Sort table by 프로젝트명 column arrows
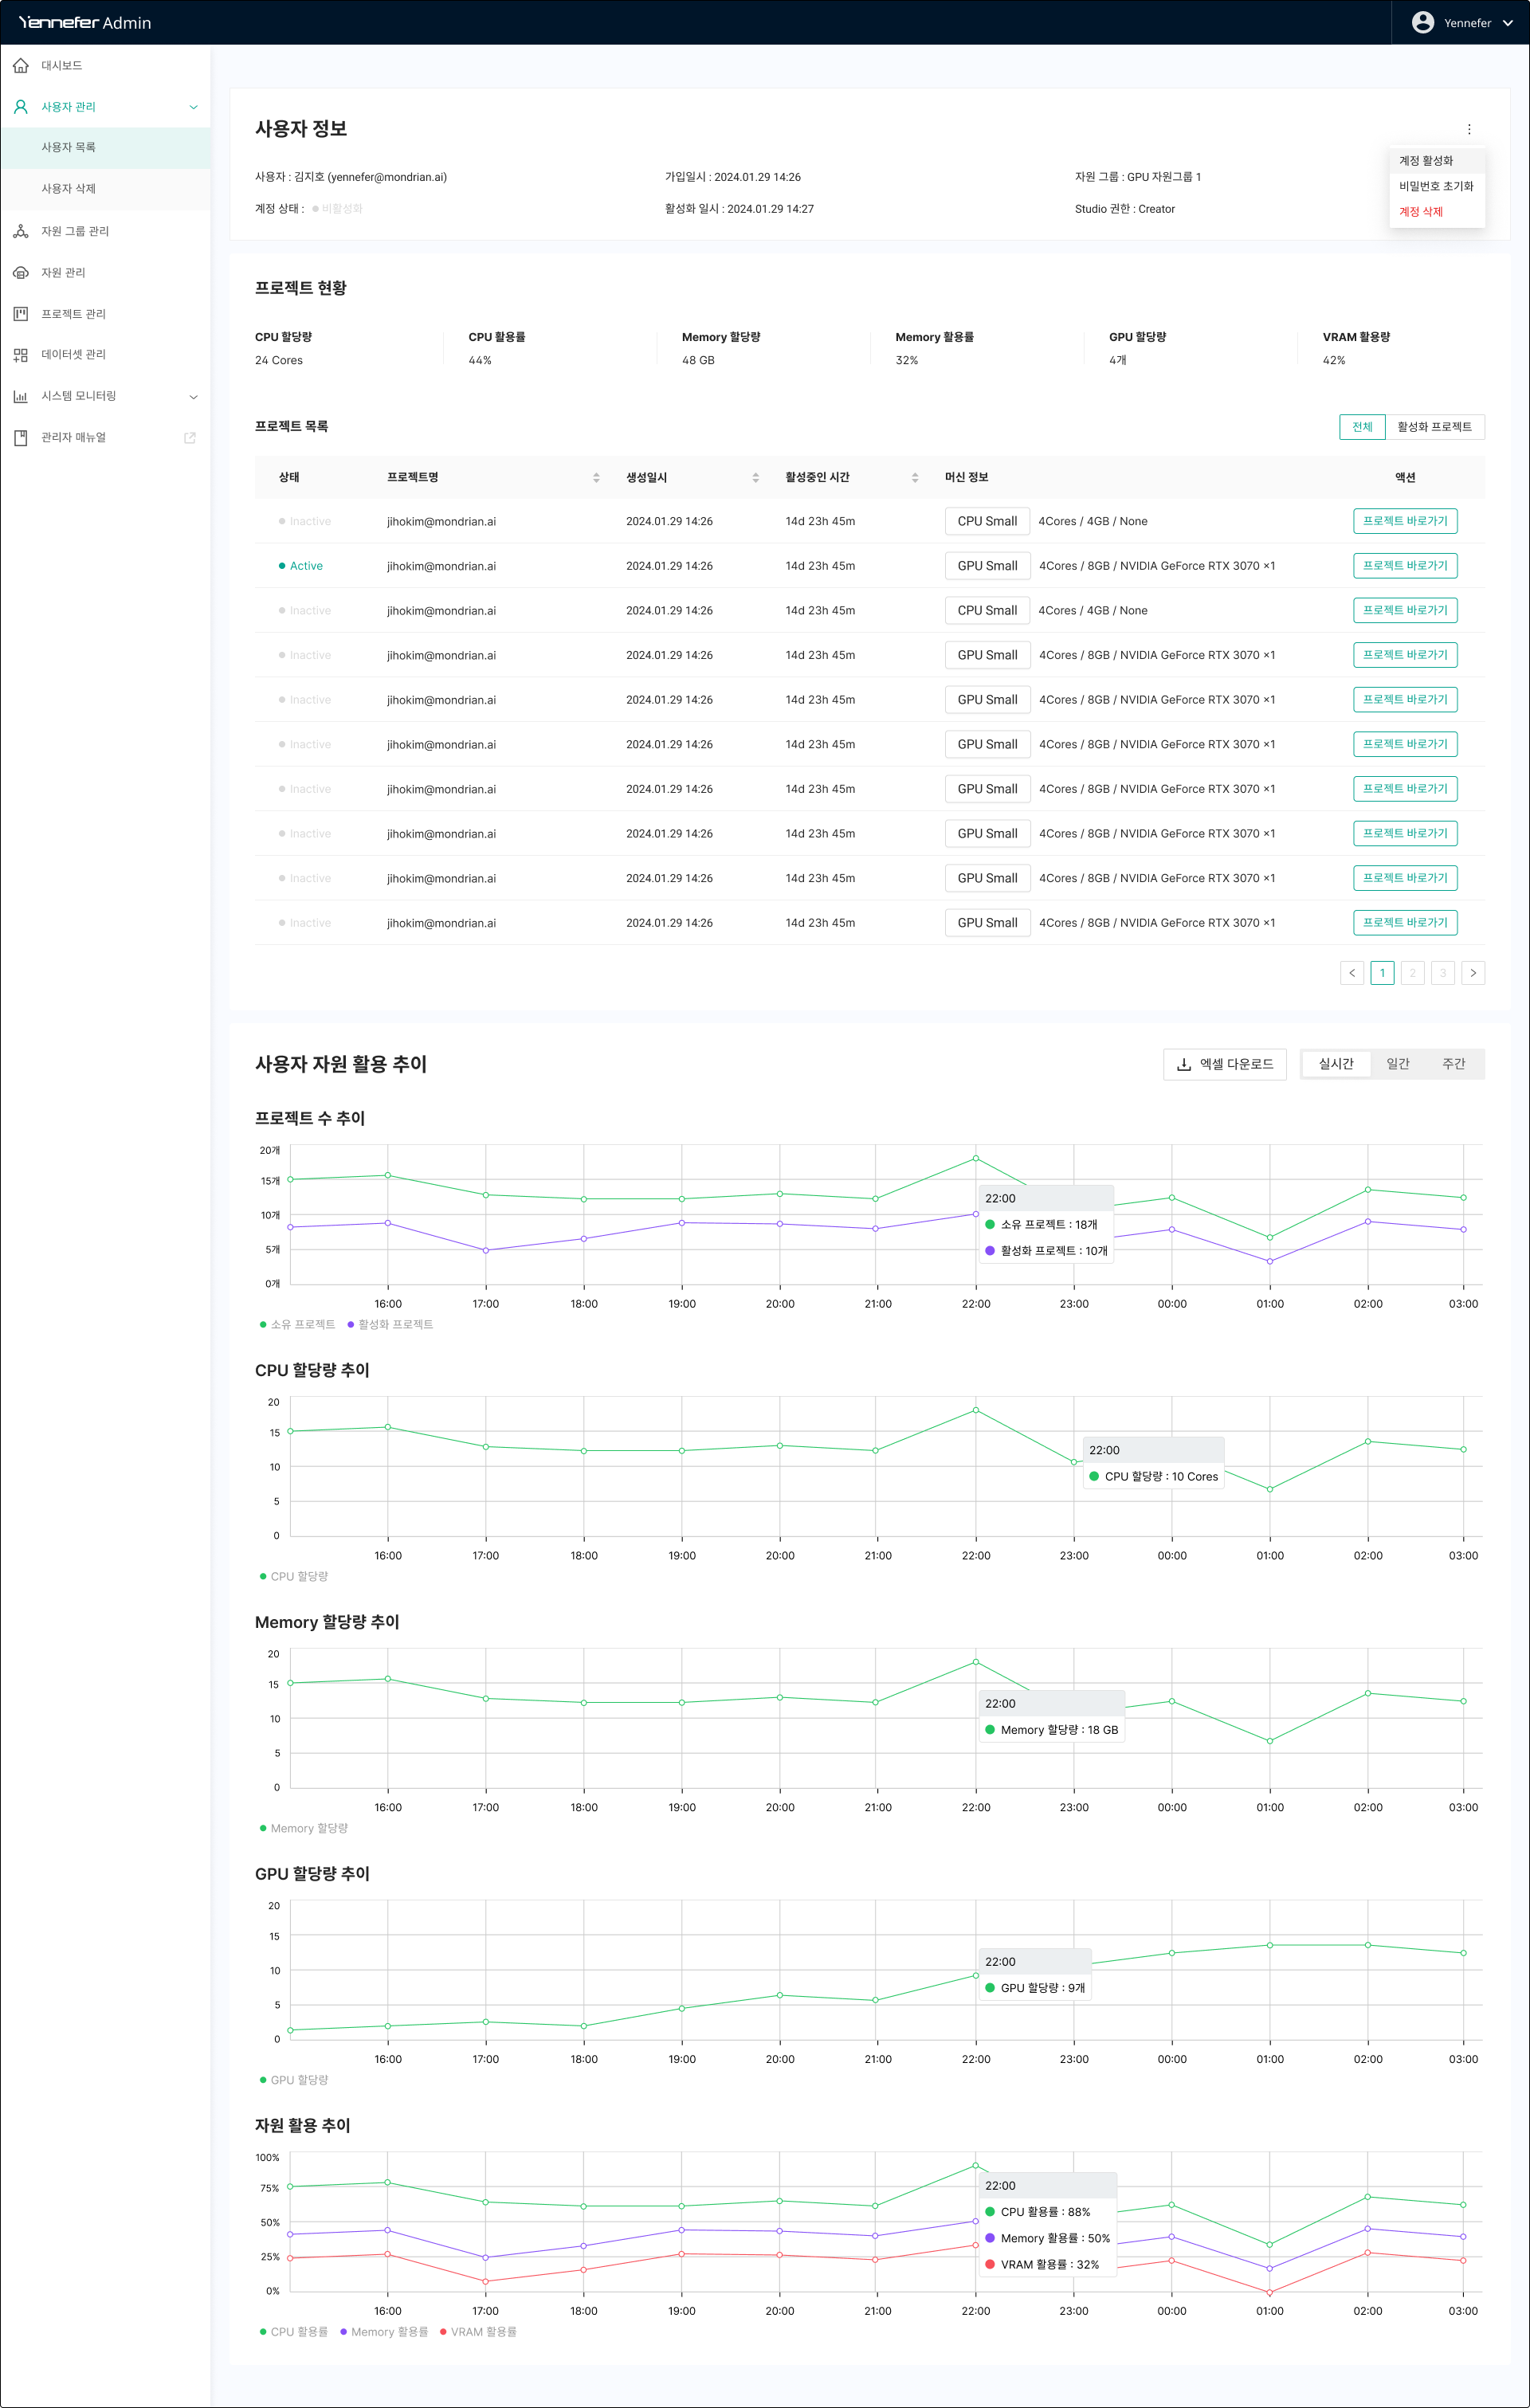The image size is (1530, 2408). pyautogui.click(x=596, y=478)
